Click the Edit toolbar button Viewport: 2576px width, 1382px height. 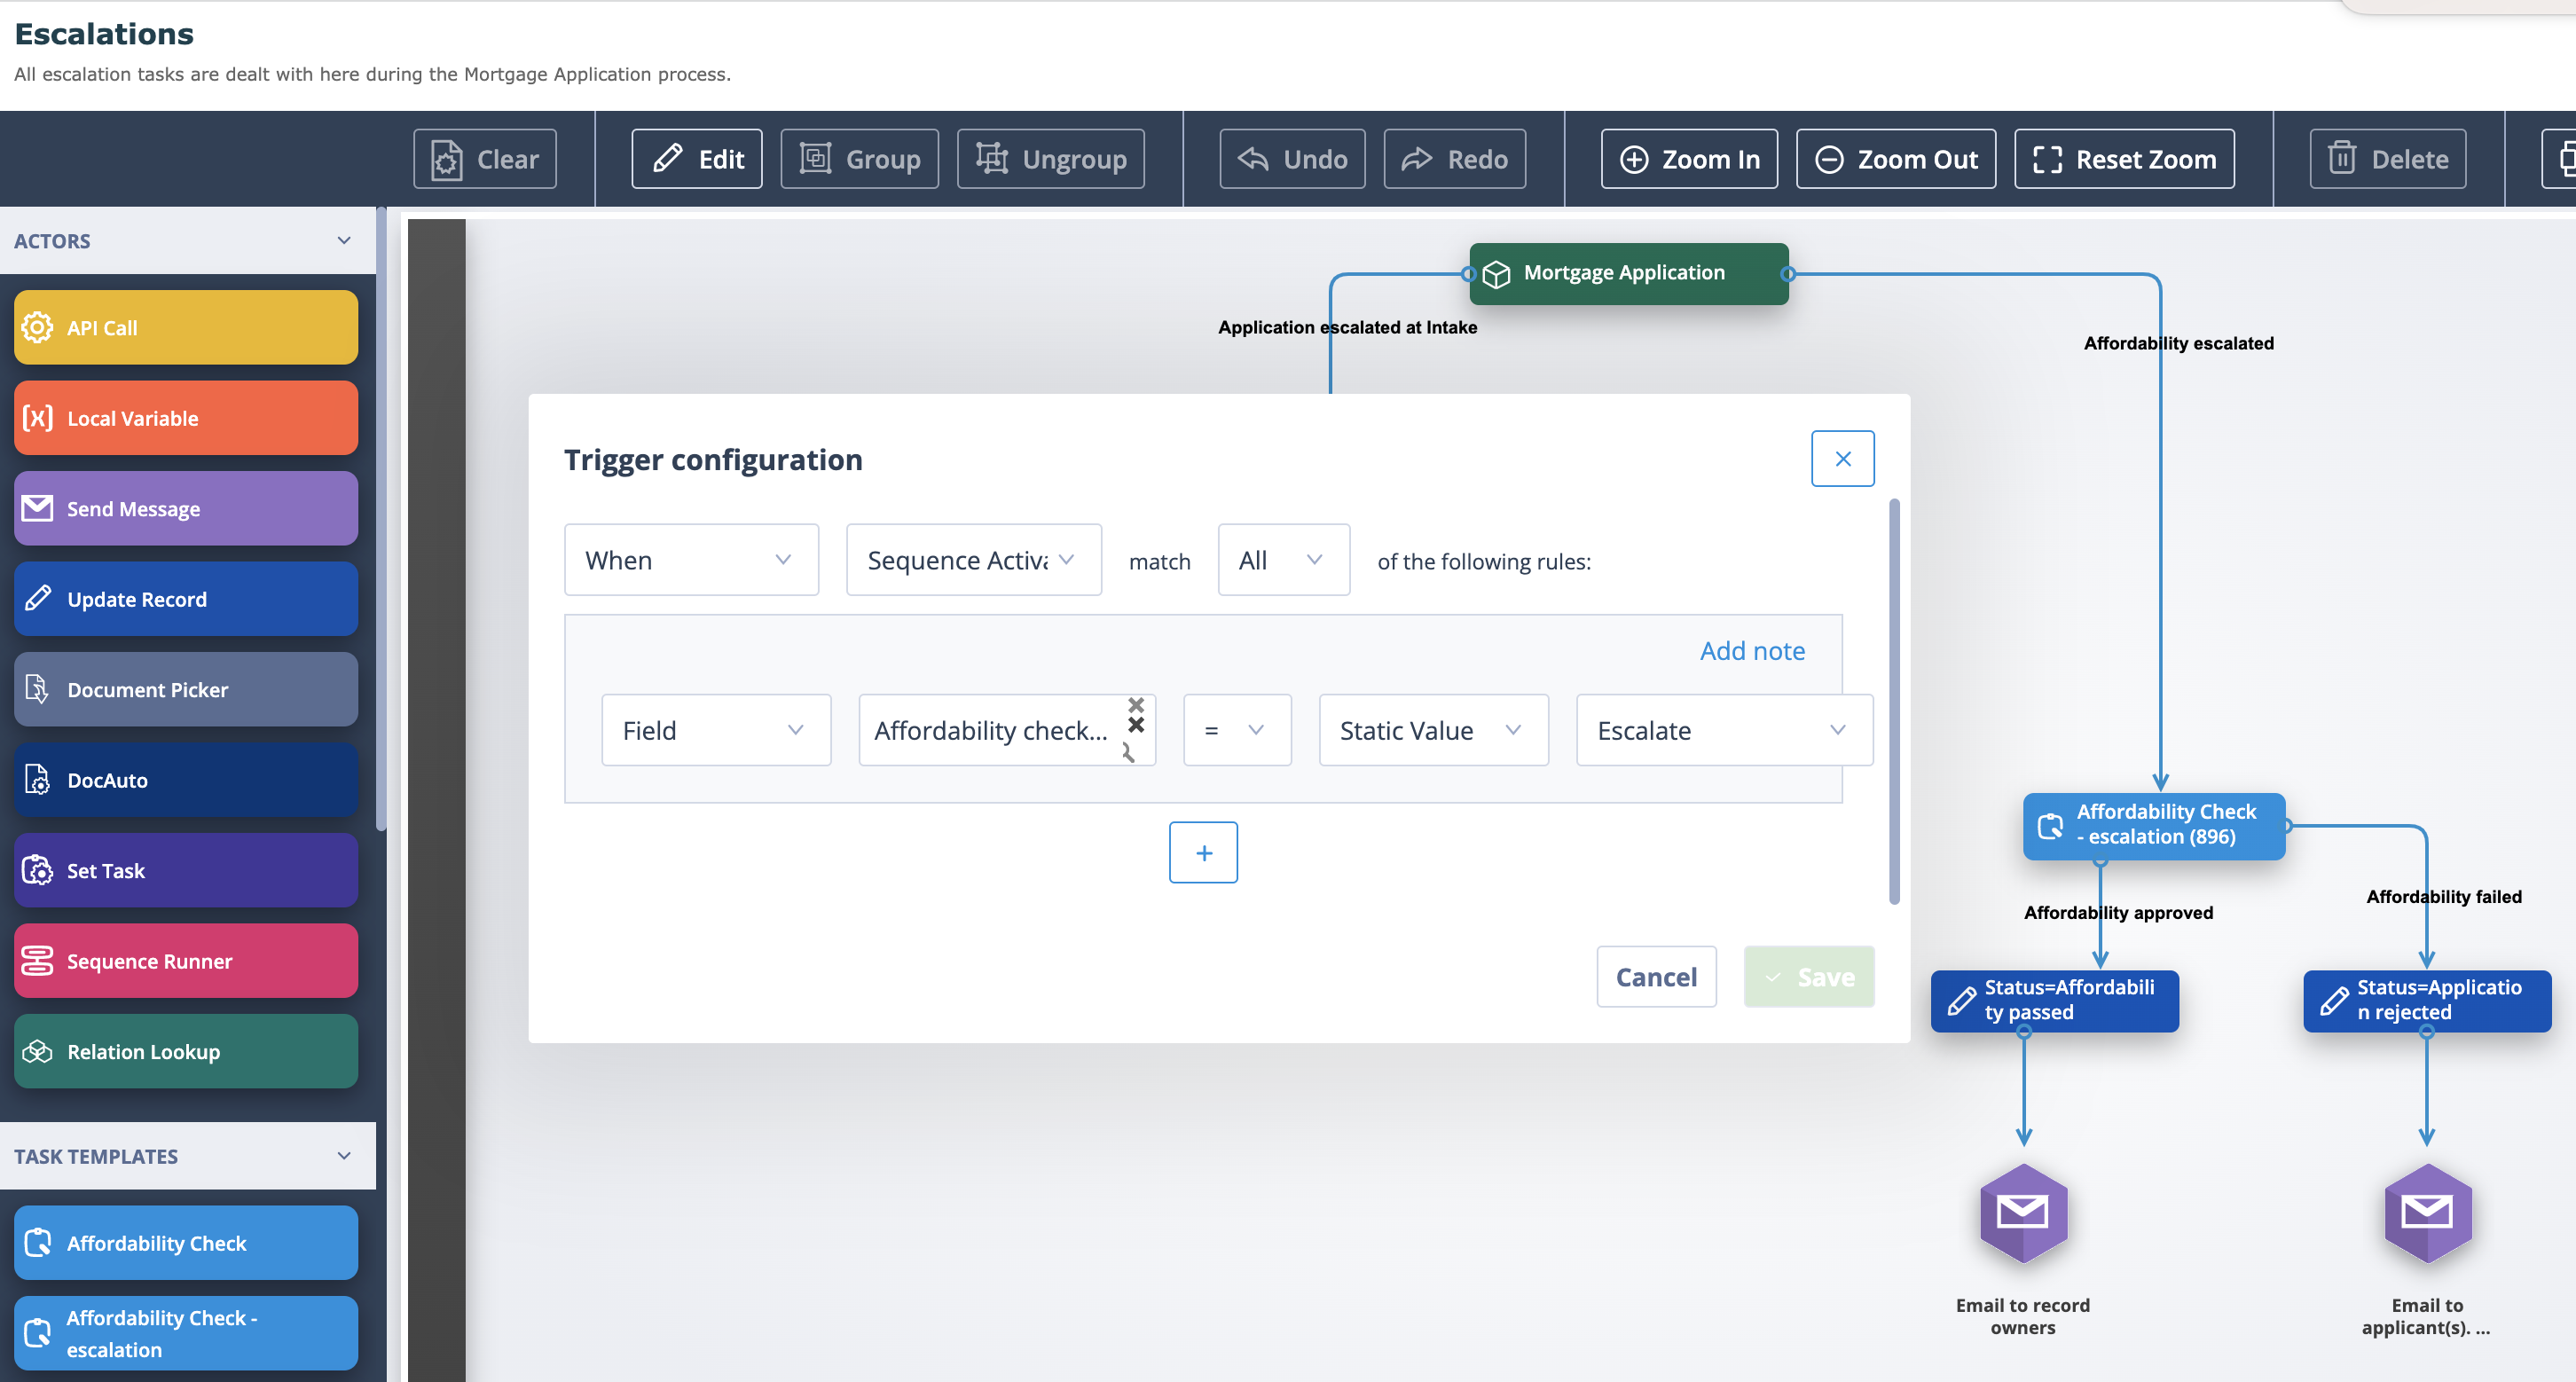[697, 159]
